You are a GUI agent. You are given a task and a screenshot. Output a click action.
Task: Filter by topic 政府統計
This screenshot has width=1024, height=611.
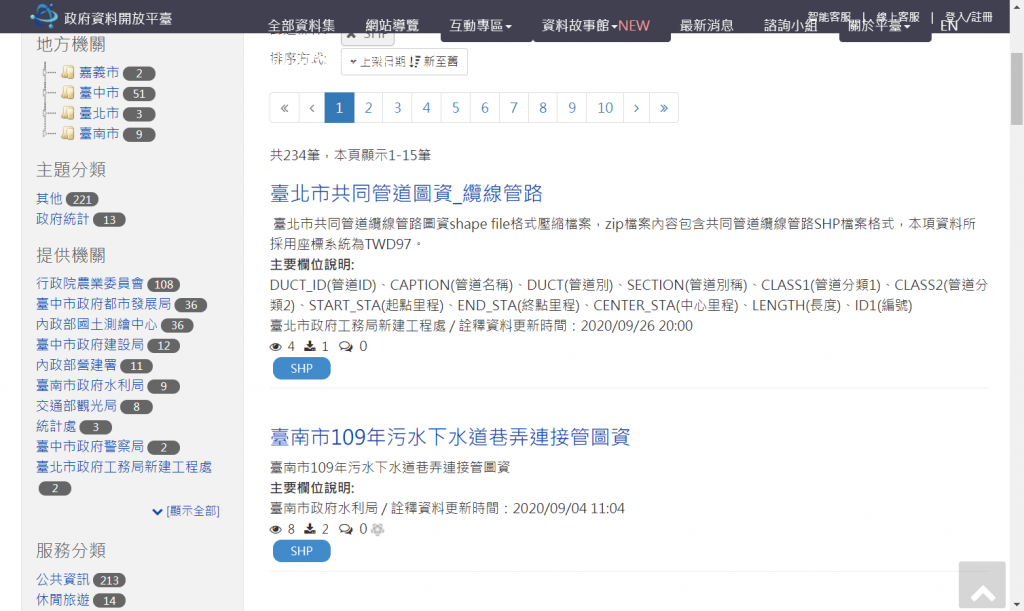[x=62, y=219]
